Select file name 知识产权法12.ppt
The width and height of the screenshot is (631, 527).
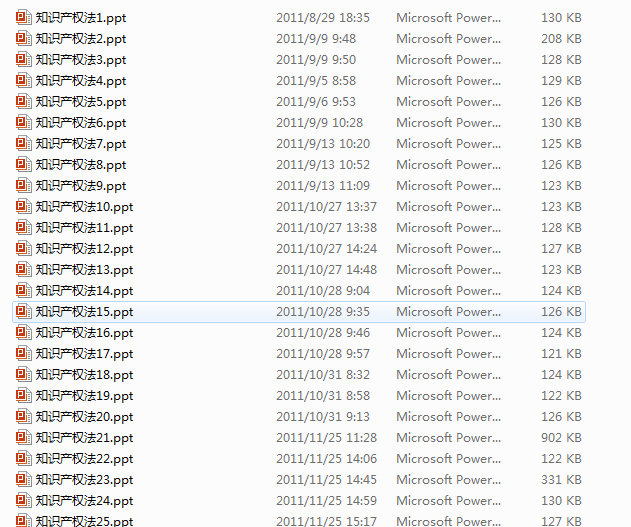pyautogui.click(x=85, y=249)
